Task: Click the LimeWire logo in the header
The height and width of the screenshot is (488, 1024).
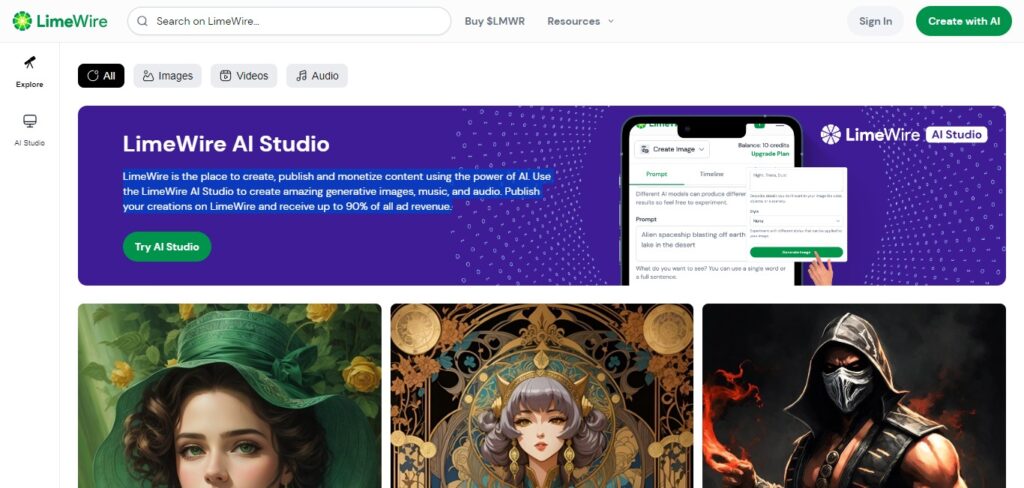Action: coord(59,21)
